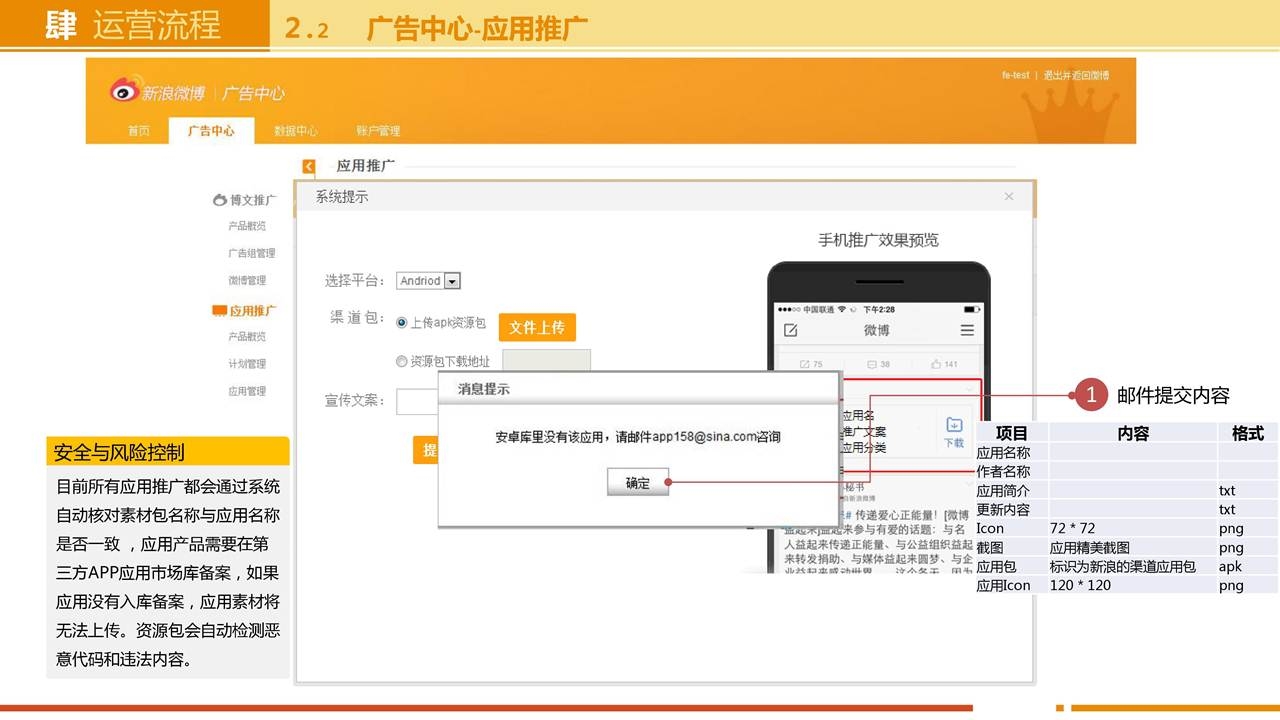Tap the compose icon in phone preview
The width and height of the screenshot is (1280, 720).
point(790,330)
